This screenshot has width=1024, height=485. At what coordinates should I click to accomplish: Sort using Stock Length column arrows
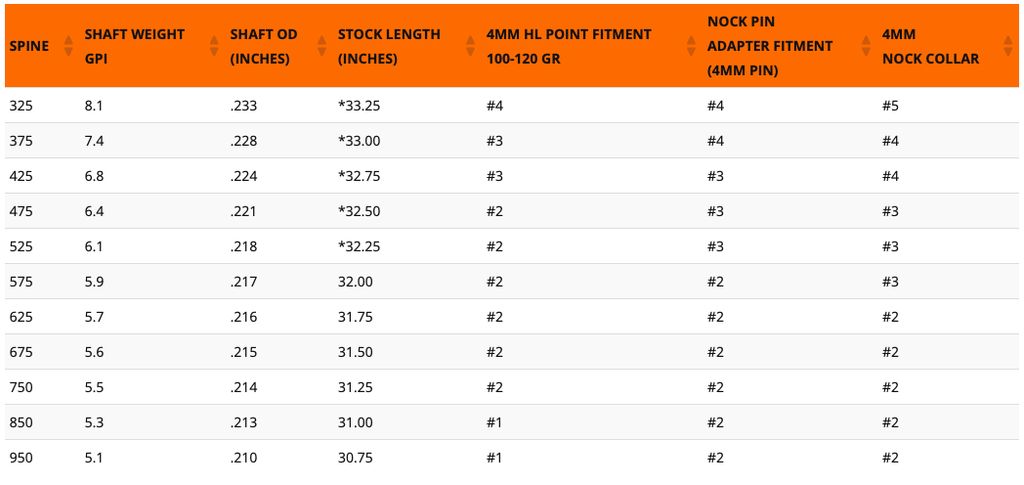click(470, 46)
